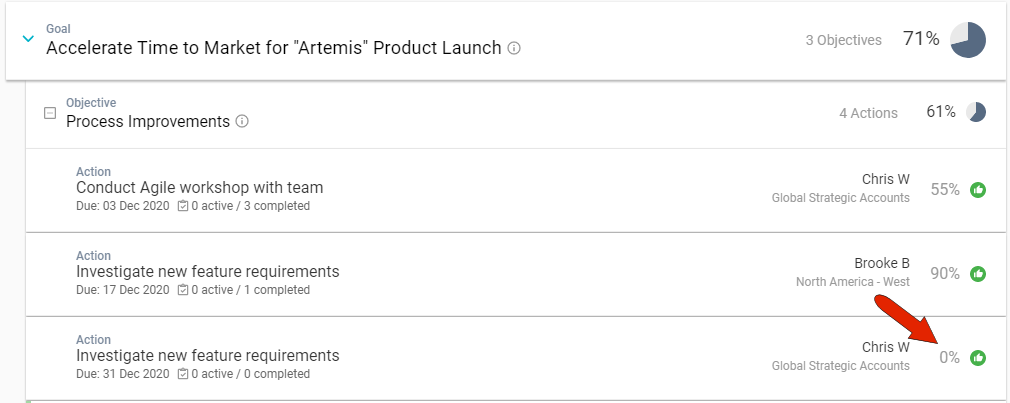Click thumbs-up icon on 0% action
This screenshot has width=1010, height=403.
click(978, 357)
